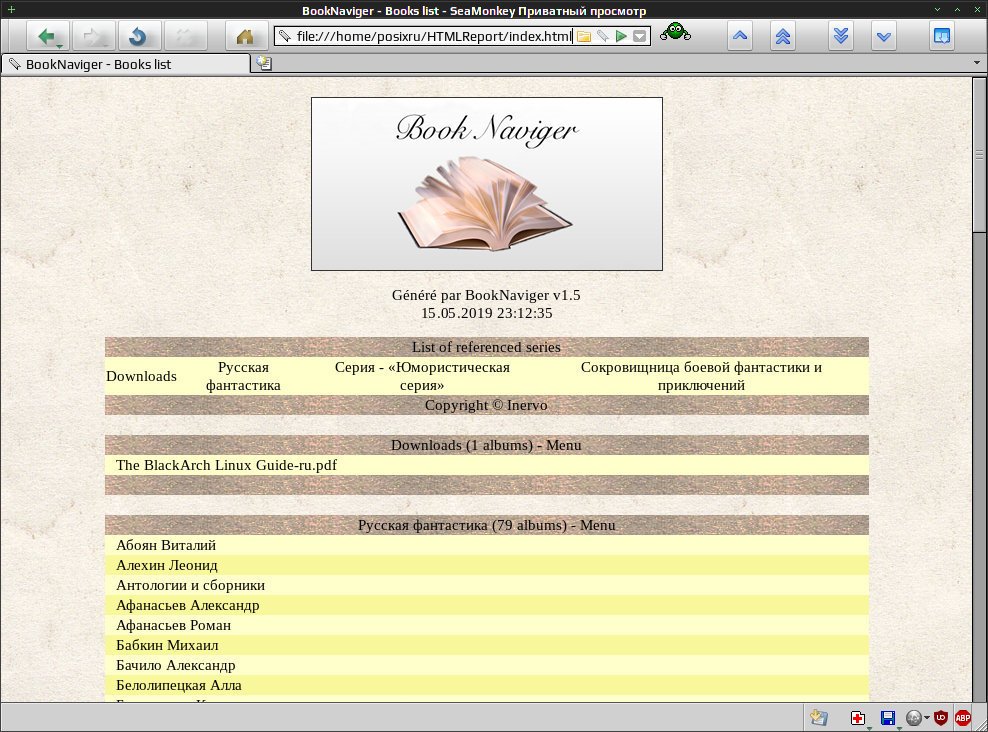Open the uBlock Origin shield icon

[941, 718]
